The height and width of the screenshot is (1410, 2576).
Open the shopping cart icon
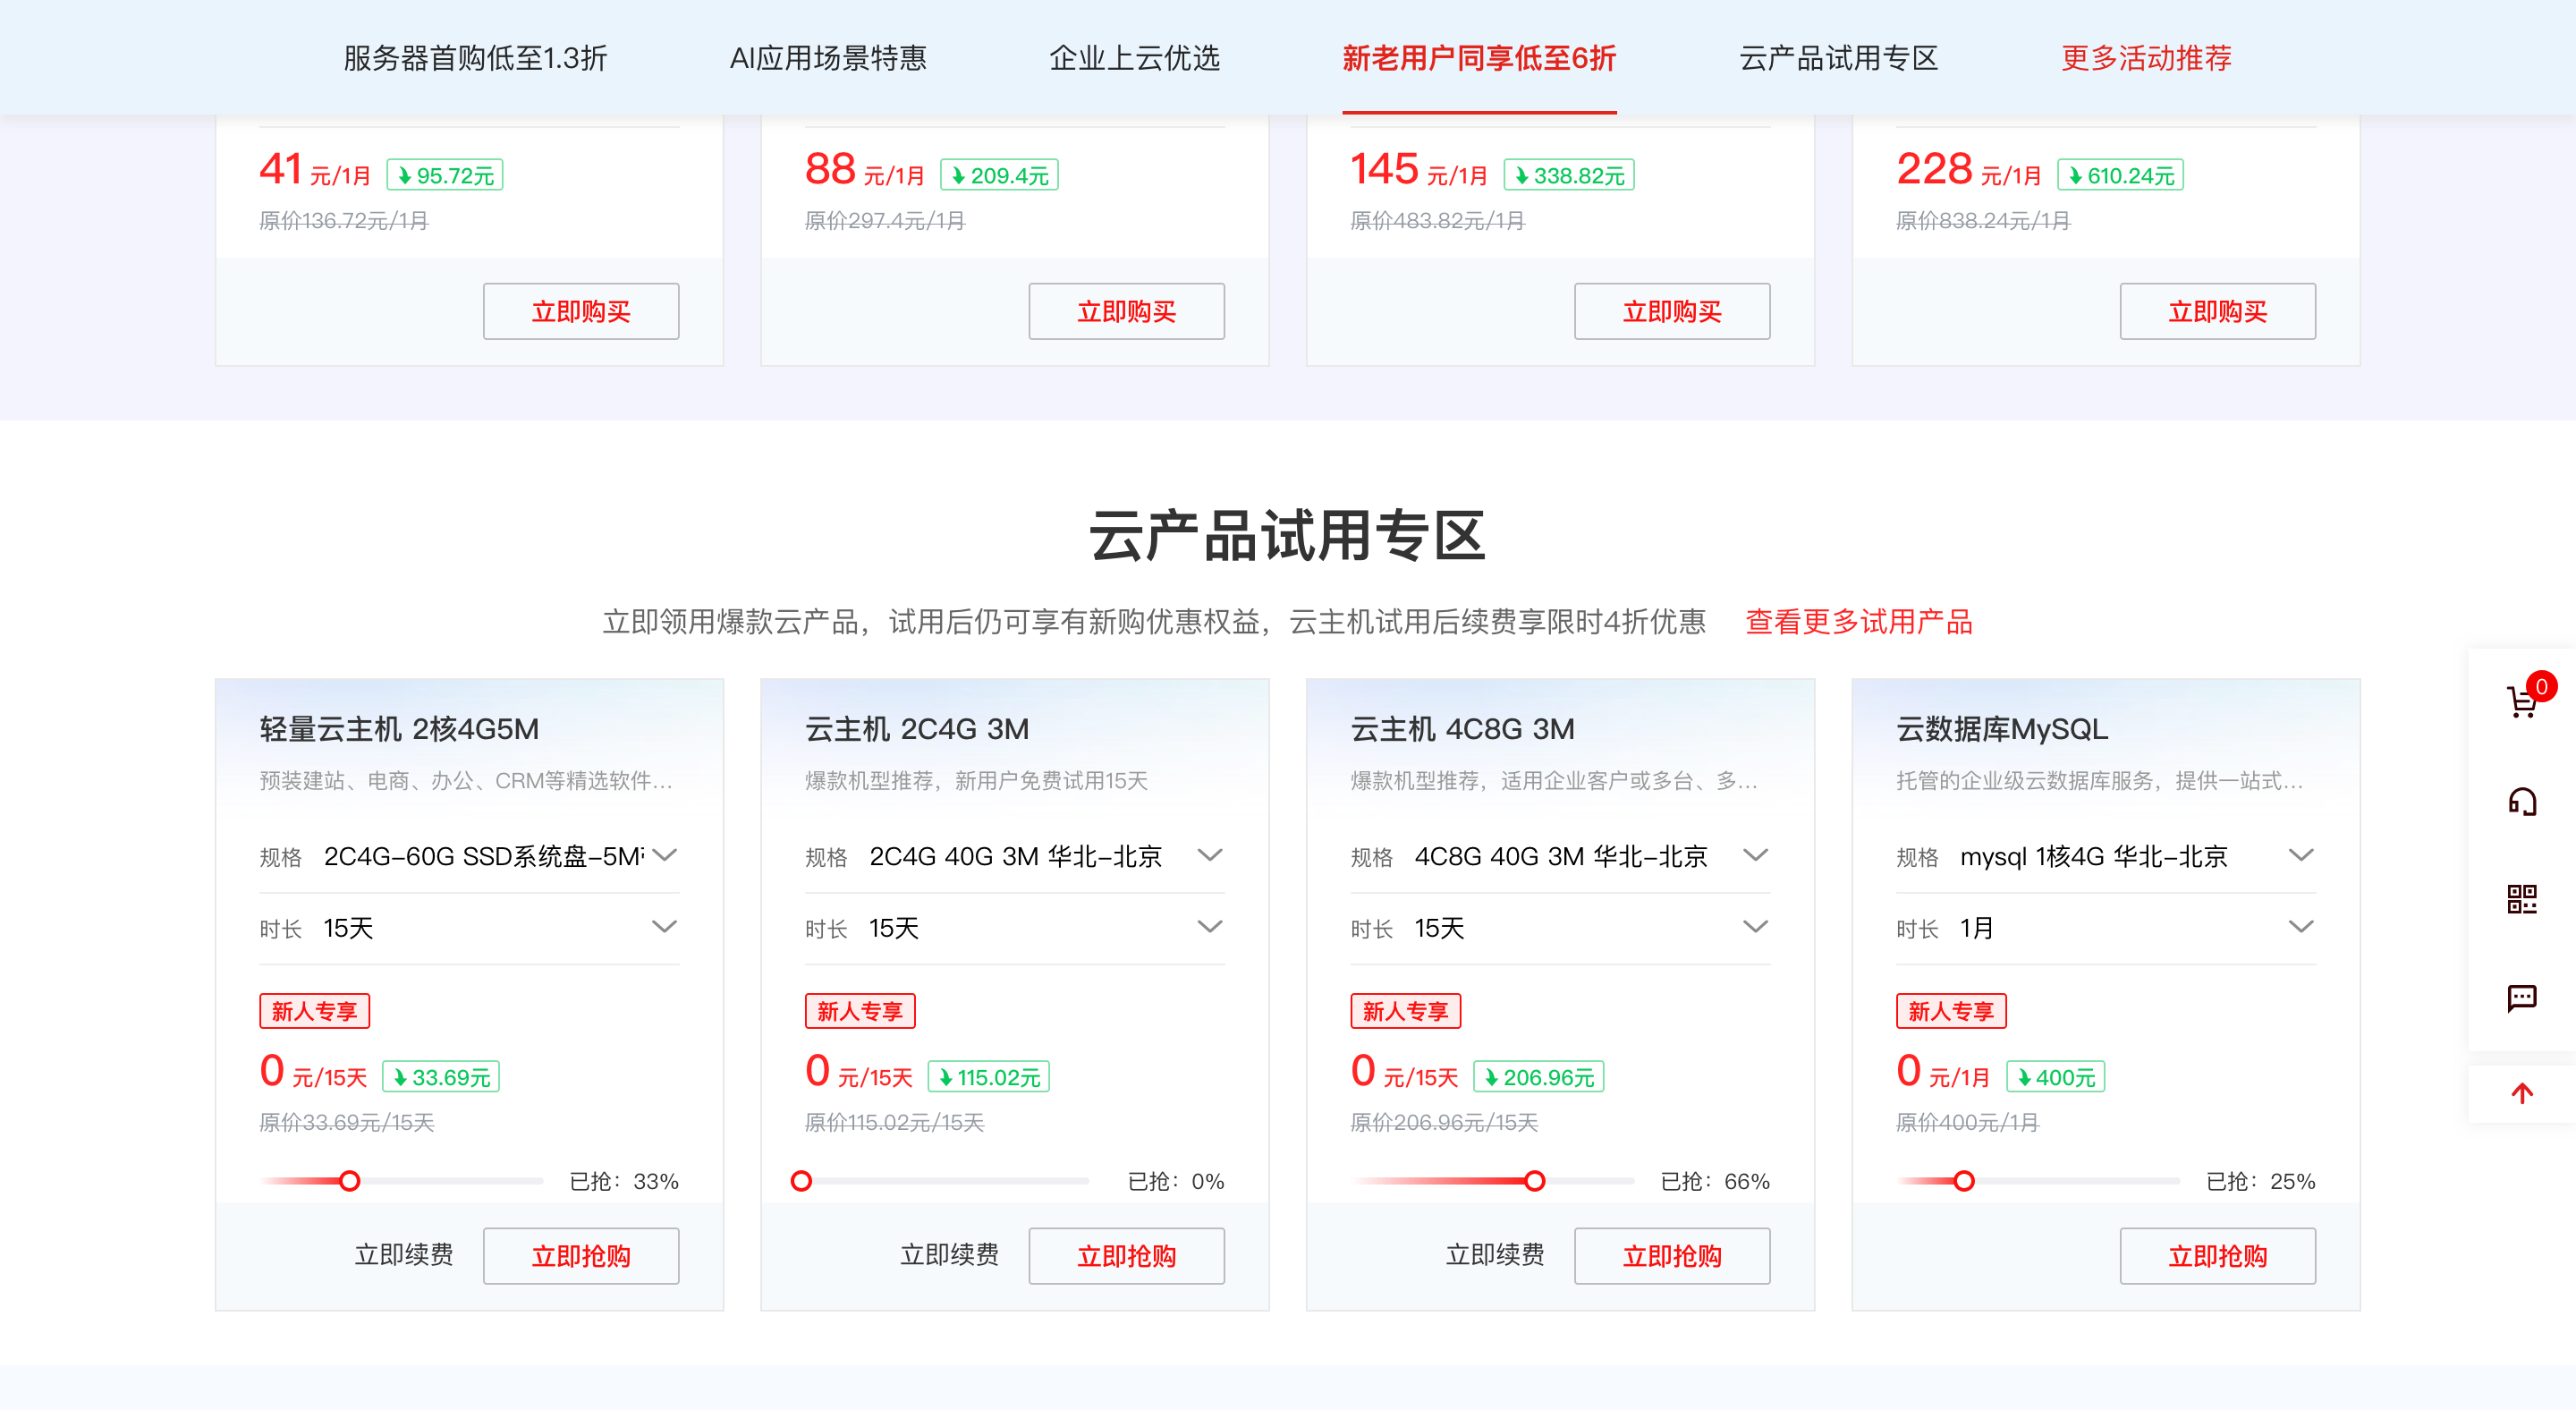click(2522, 702)
